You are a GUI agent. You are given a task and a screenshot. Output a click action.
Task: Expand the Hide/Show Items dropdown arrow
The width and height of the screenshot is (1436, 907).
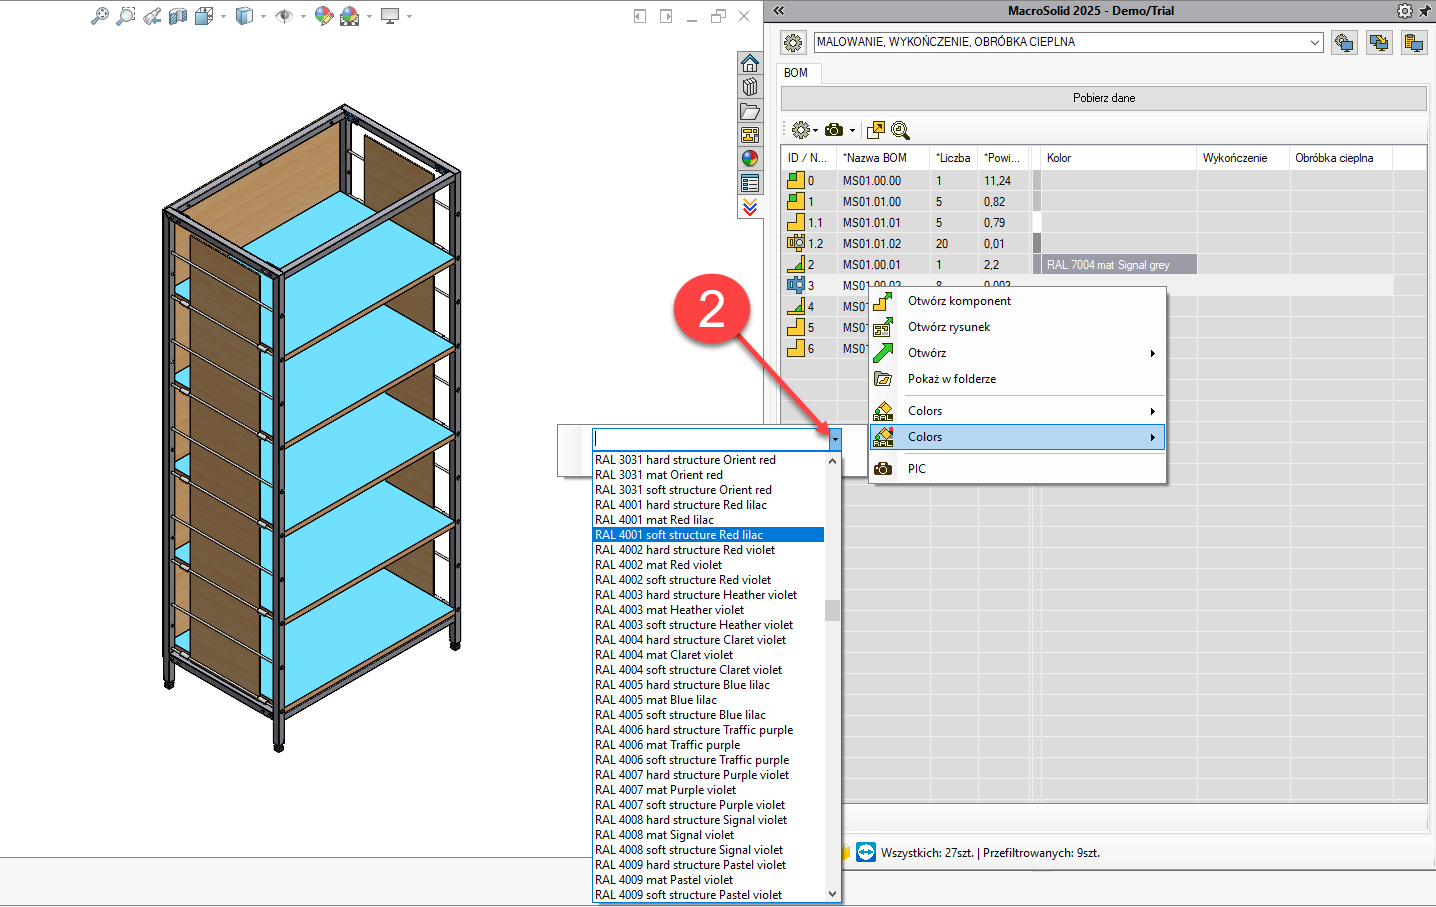tap(303, 16)
